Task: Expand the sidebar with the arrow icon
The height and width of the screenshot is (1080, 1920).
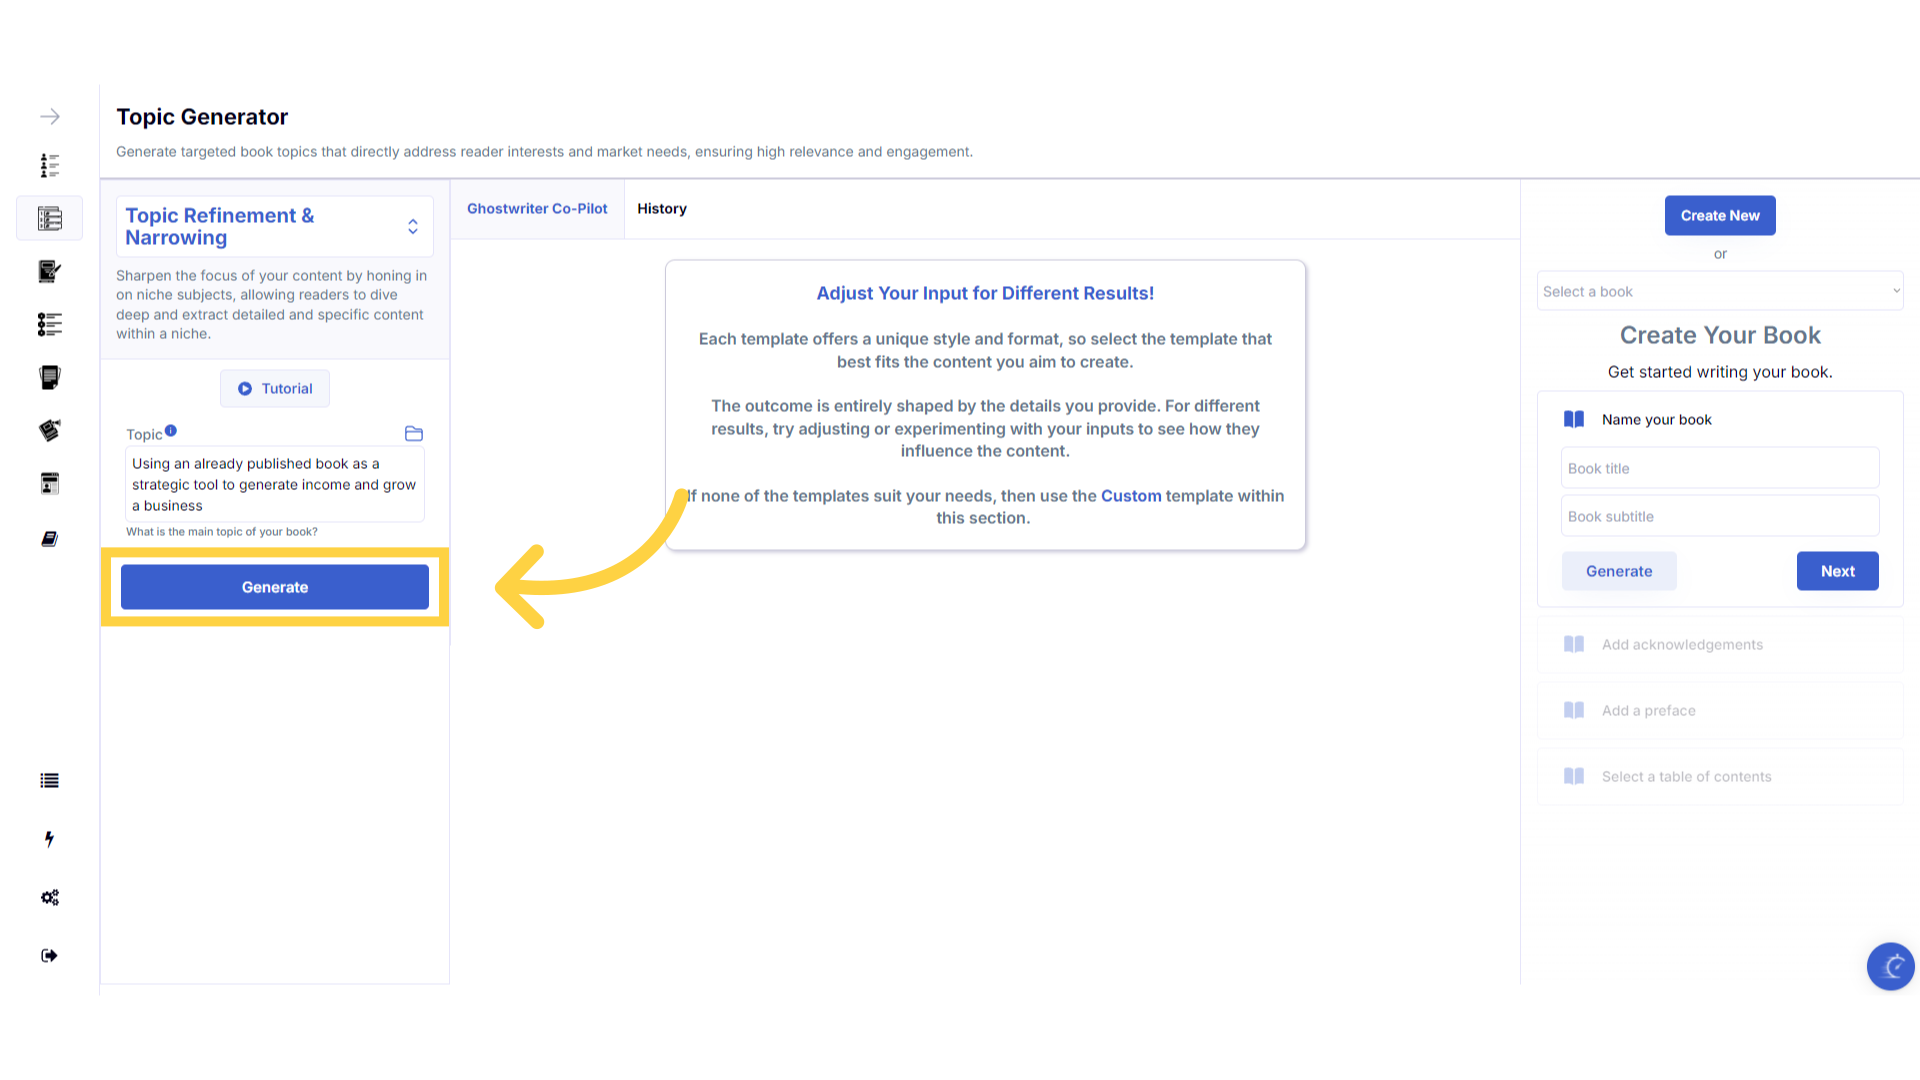Action: click(49, 117)
